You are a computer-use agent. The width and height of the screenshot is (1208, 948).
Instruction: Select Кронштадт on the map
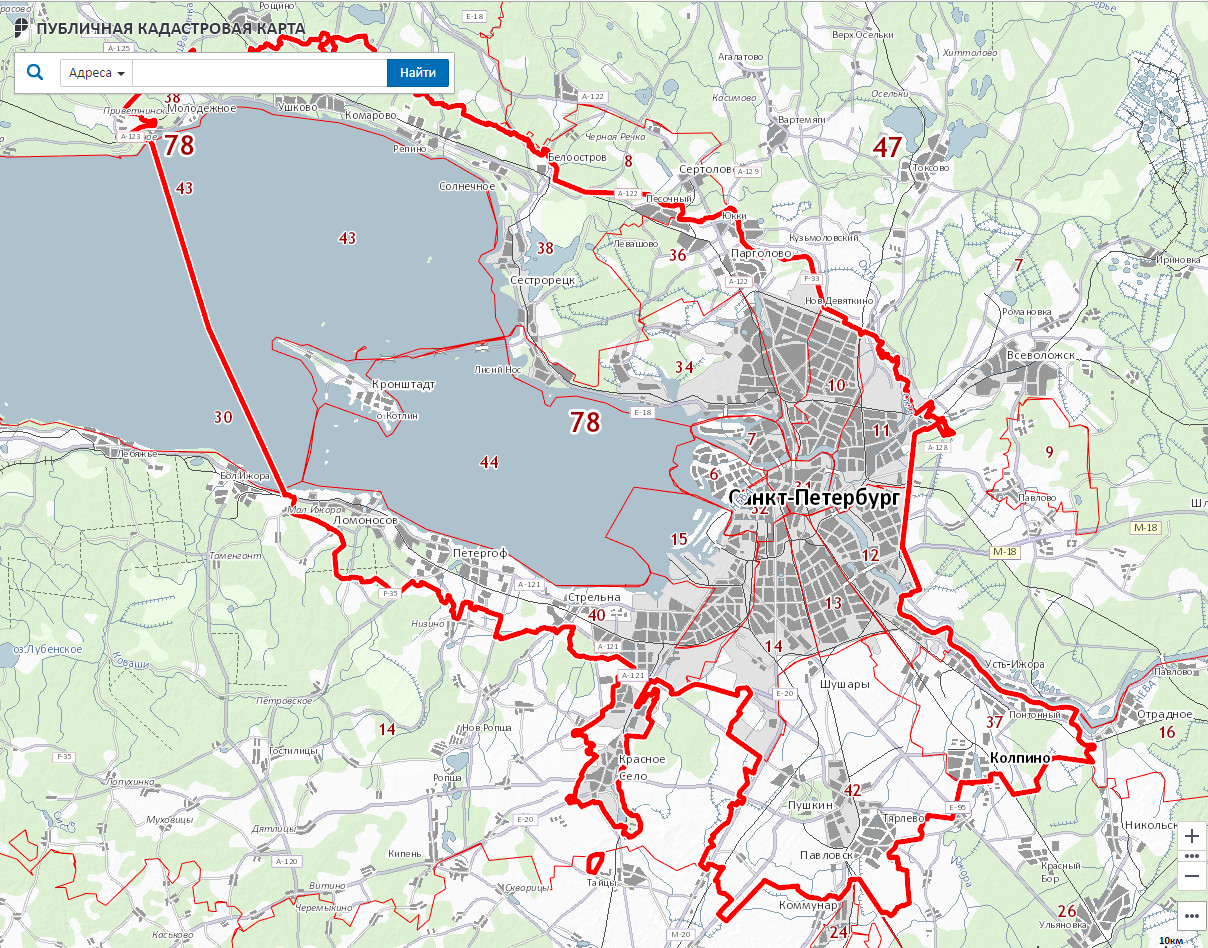tap(403, 384)
